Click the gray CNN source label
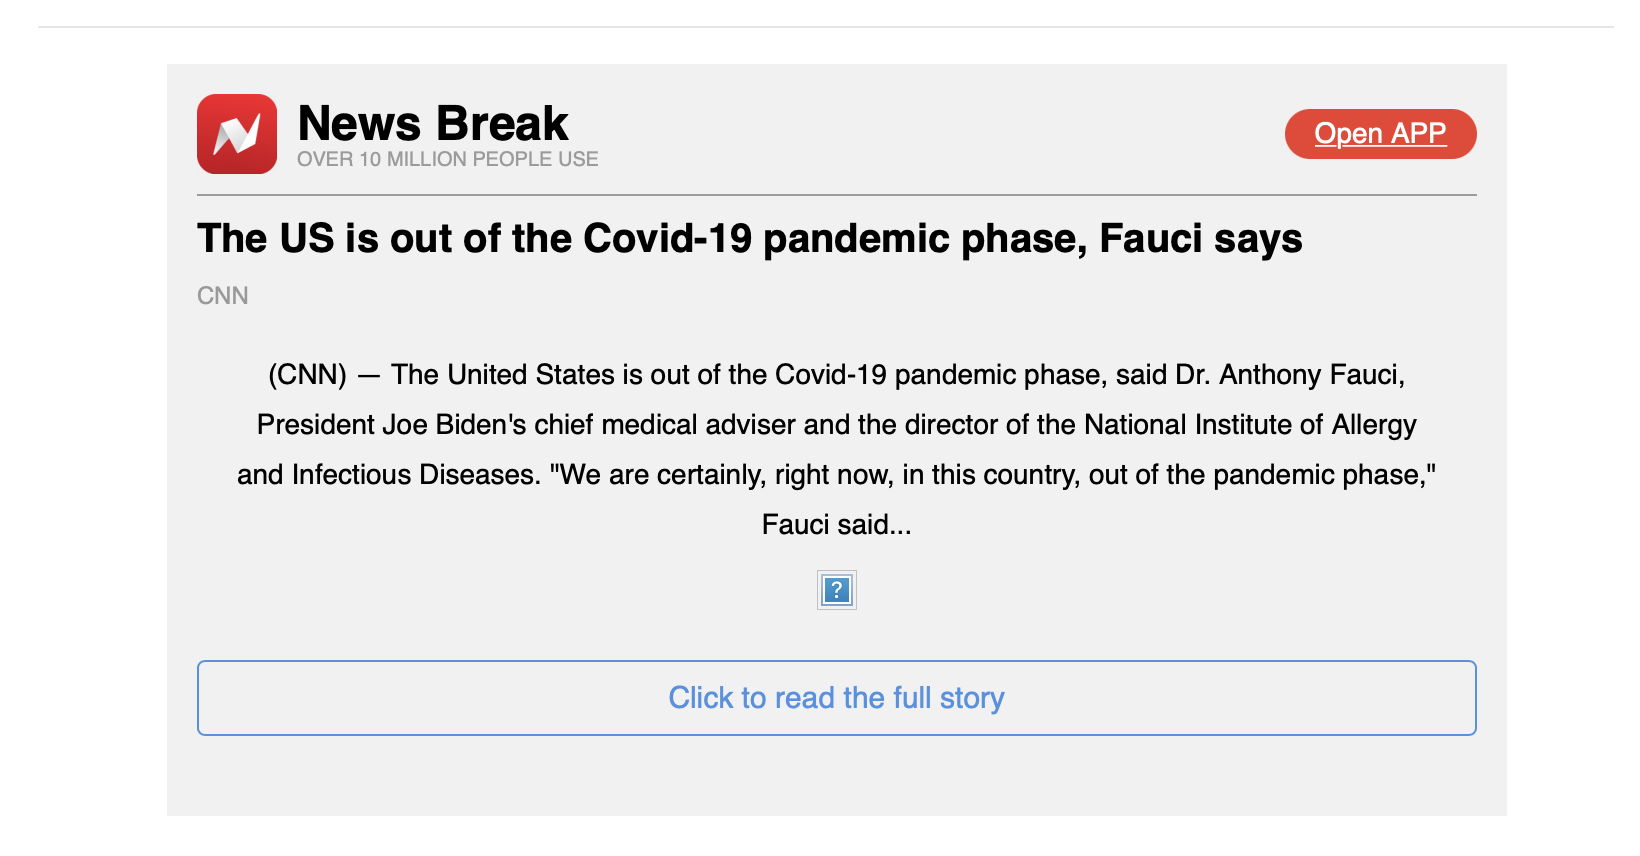This screenshot has width=1640, height=856. [223, 296]
